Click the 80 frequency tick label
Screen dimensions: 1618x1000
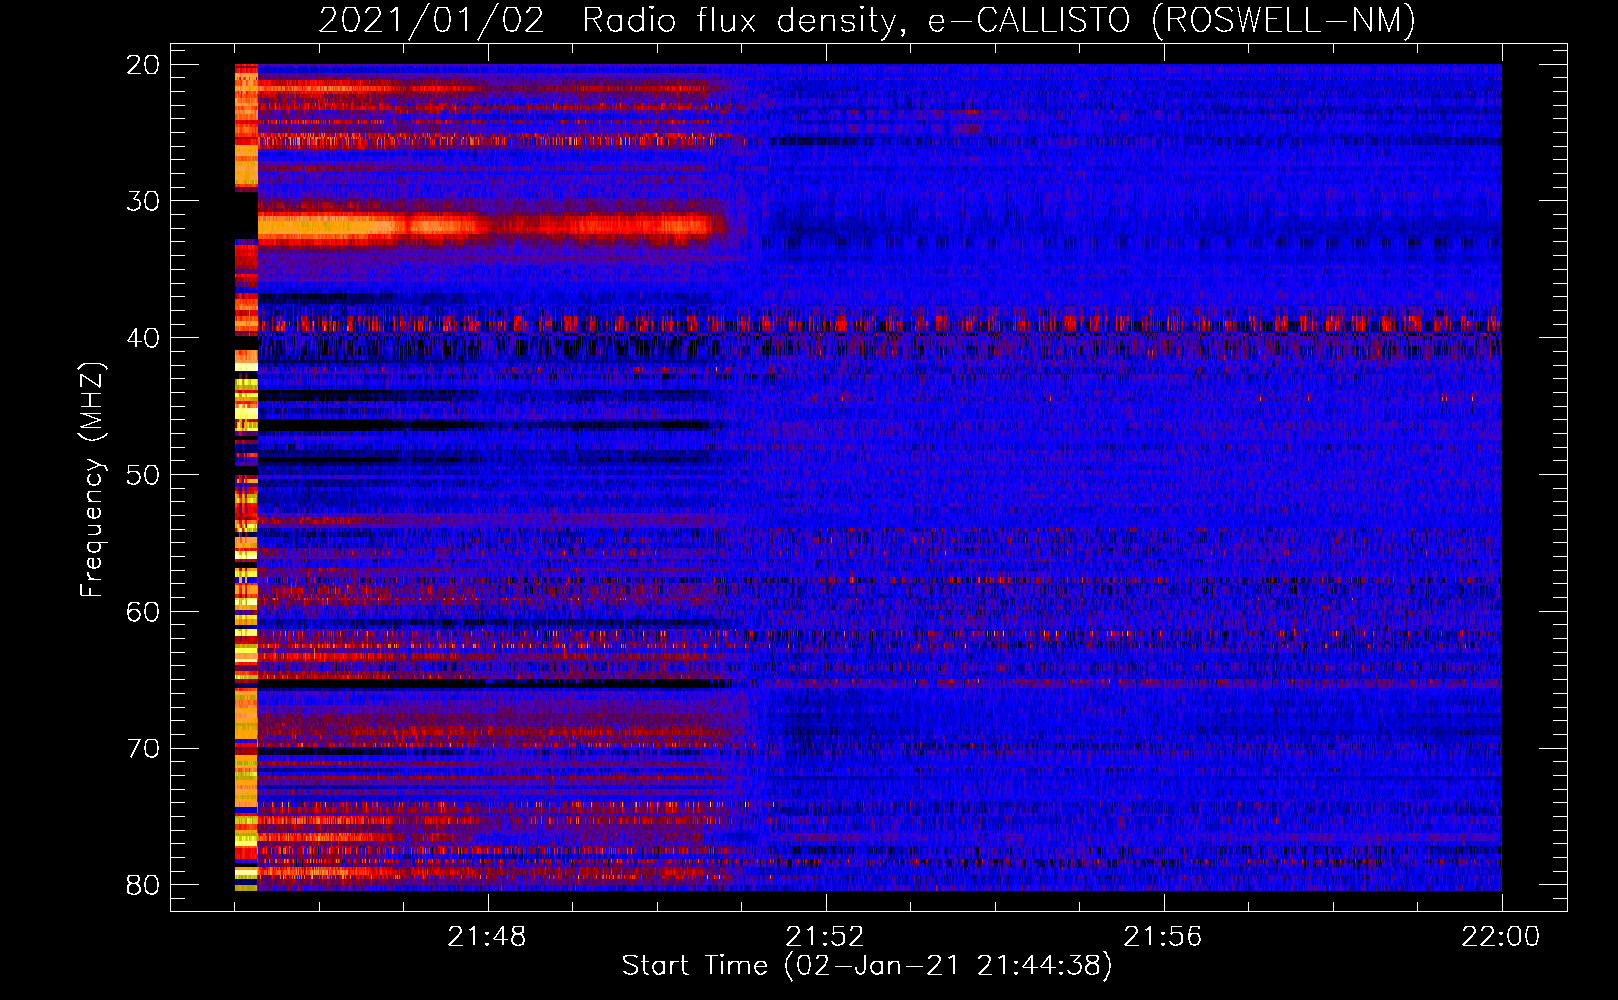pyautogui.click(x=144, y=885)
